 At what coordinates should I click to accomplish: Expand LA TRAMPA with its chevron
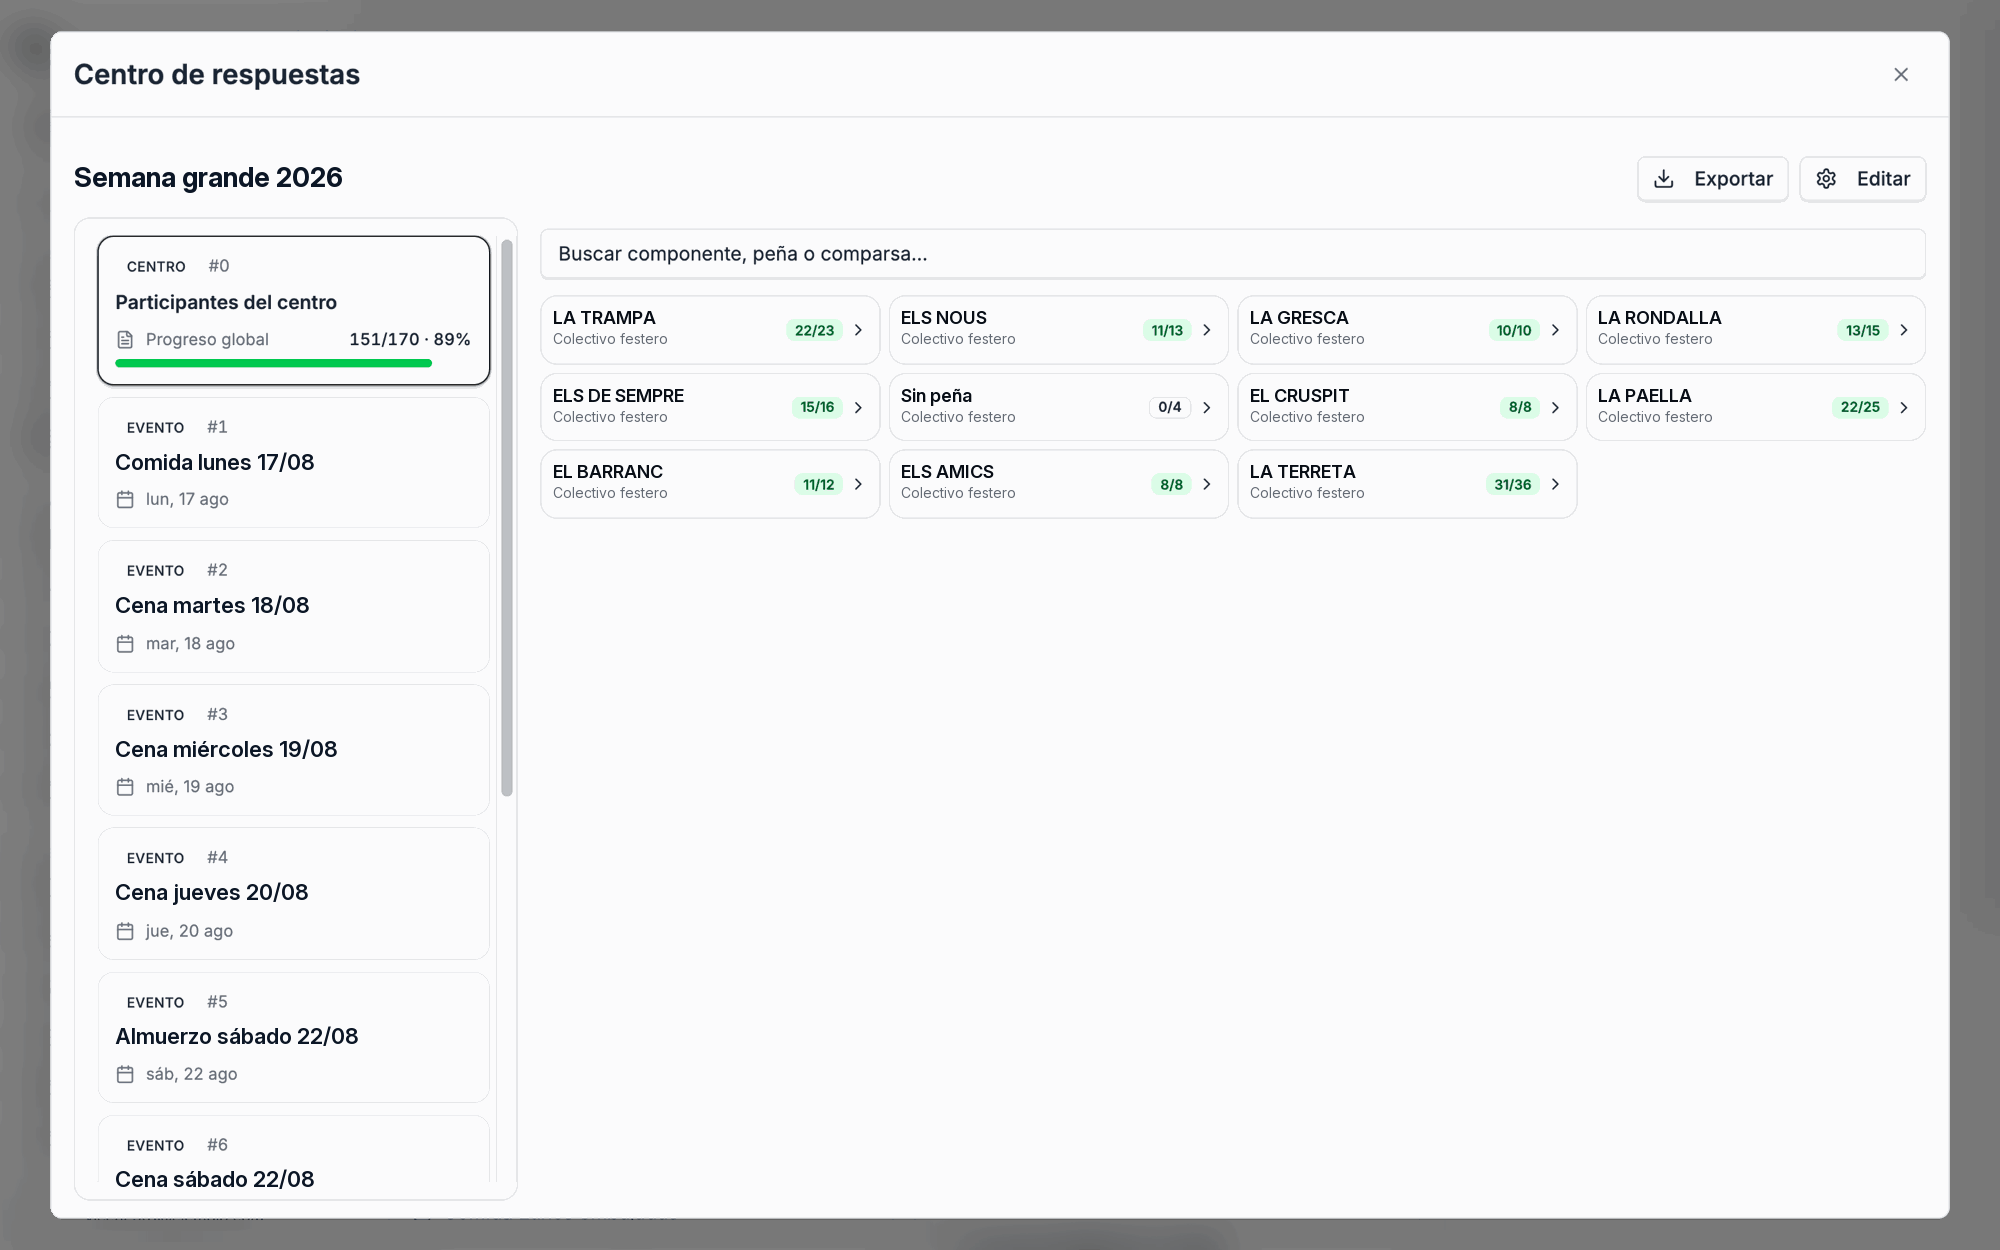pyautogui.click(x=858, y=330)
